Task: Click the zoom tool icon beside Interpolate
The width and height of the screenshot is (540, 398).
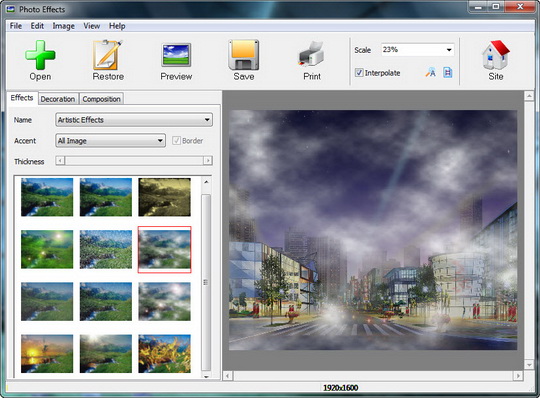Action: pos(430,73)
